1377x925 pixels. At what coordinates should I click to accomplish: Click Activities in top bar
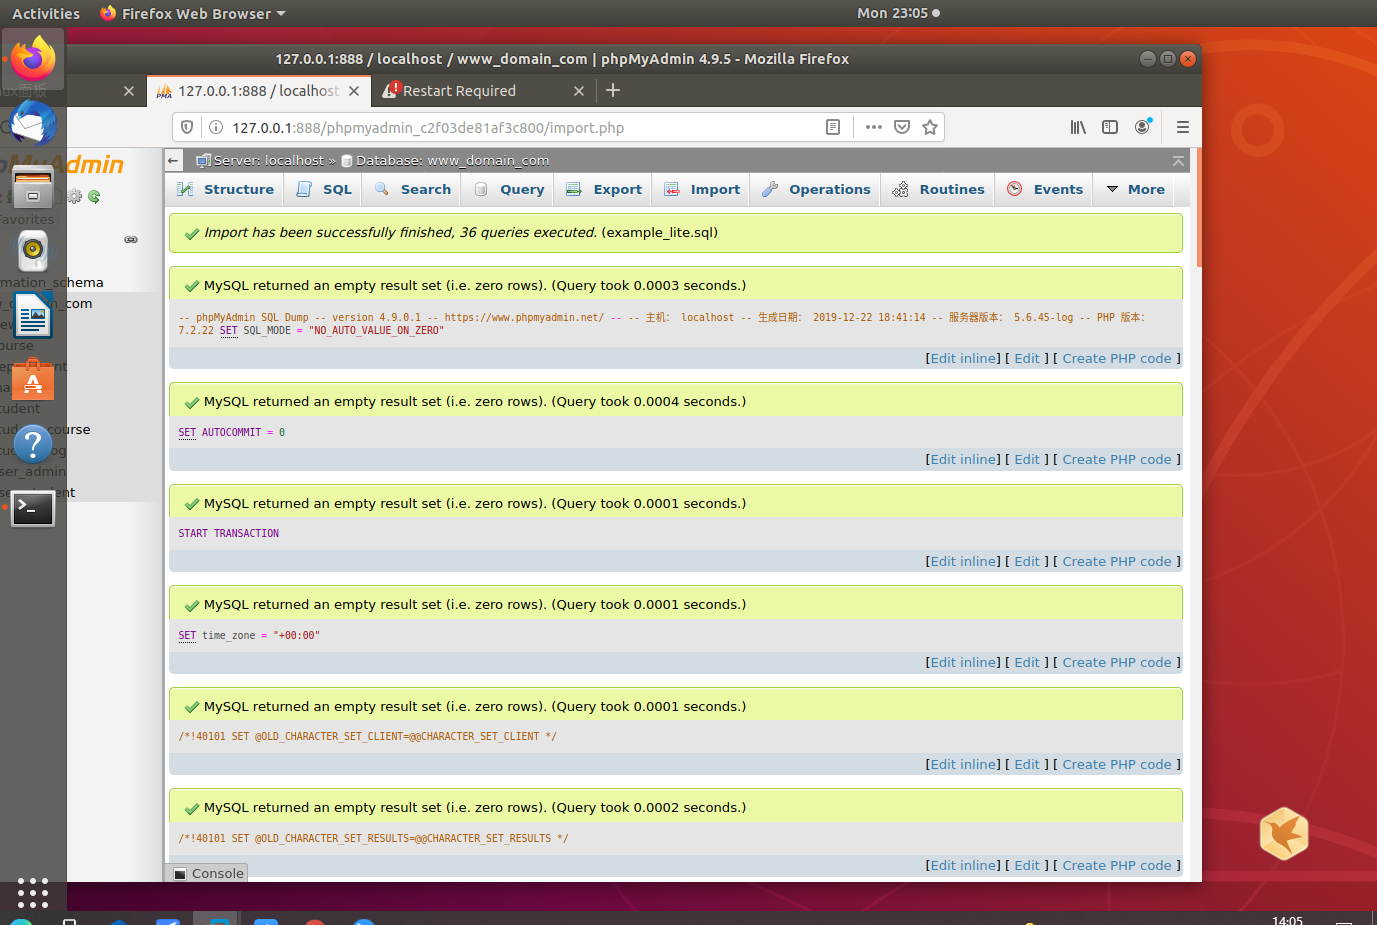pyautogui.click(x=46, y=13)
